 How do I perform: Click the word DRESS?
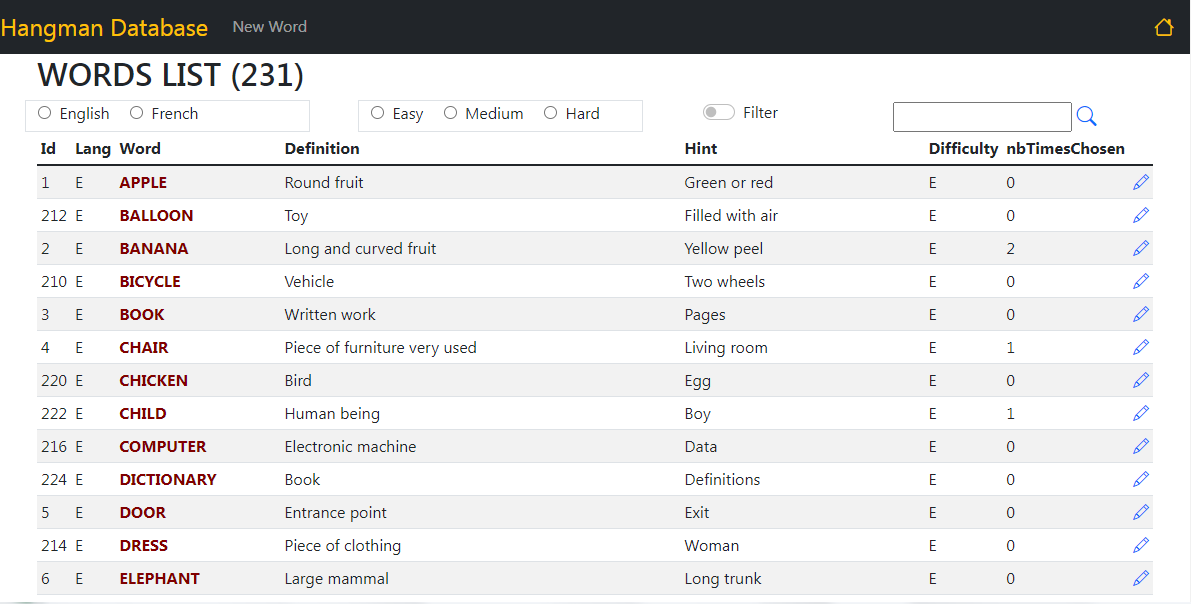point(144,546)
